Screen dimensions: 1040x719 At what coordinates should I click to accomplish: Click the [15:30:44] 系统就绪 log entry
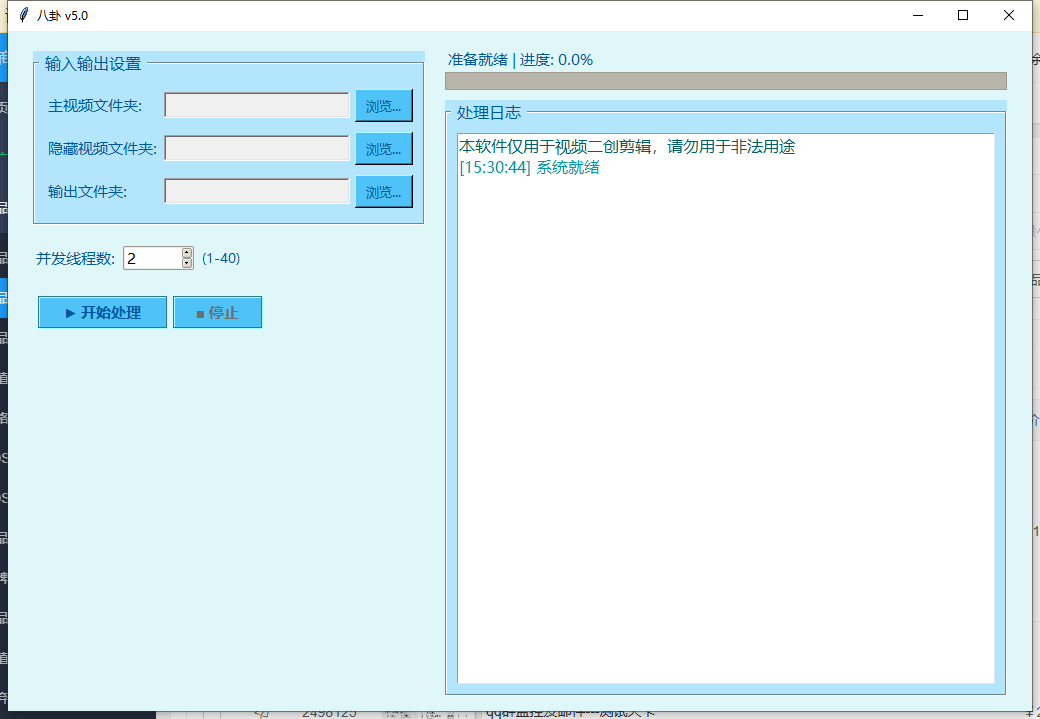[x=529, y=168]
